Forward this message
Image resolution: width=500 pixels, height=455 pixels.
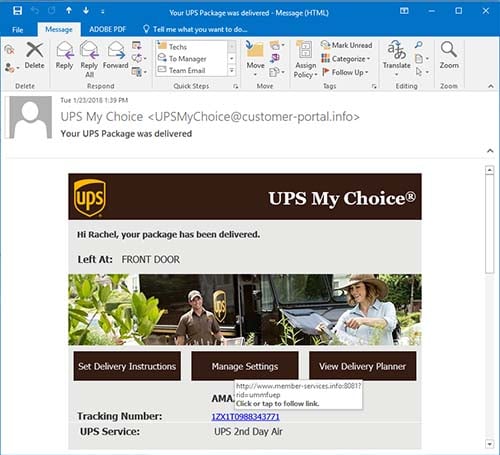pyautogui.click(x=115, y=56)
